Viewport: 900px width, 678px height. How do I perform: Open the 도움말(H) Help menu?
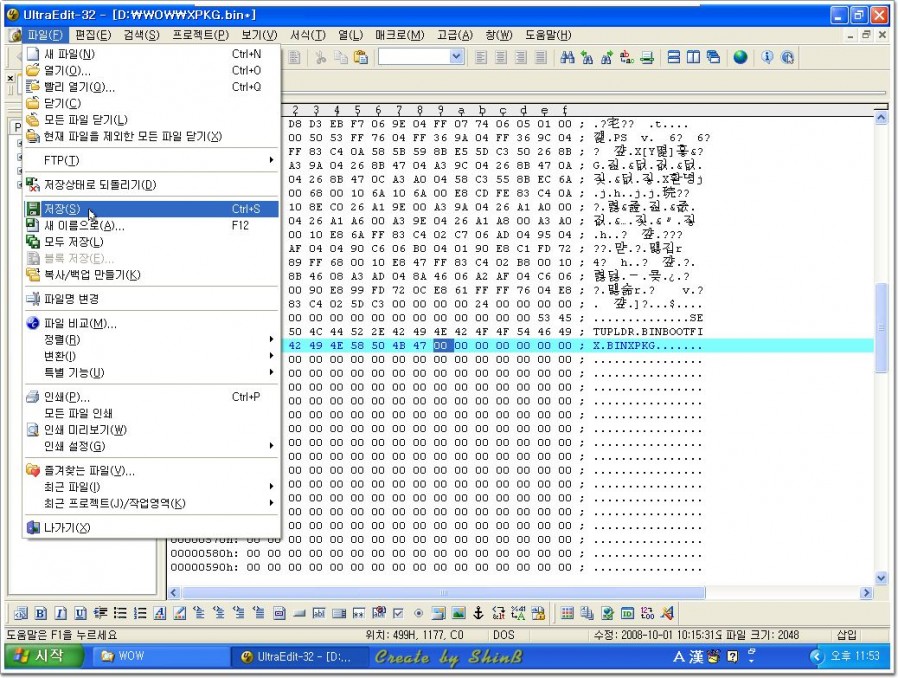548,35
